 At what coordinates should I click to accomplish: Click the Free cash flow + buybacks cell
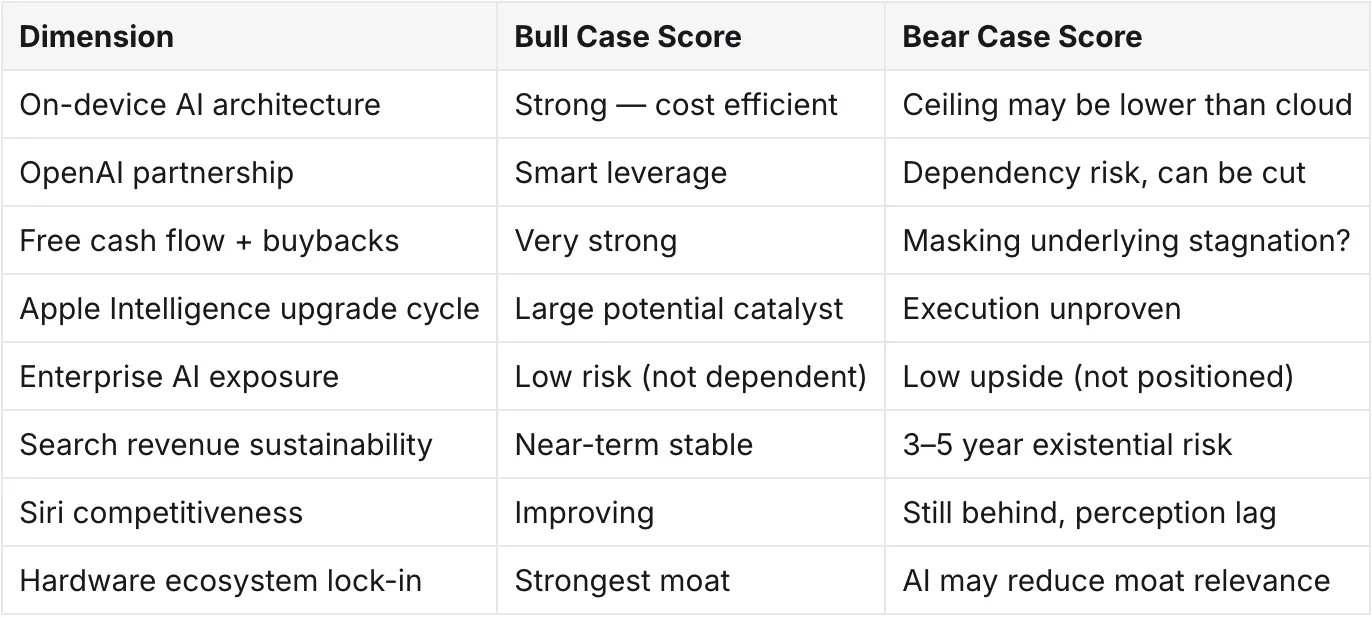[x=249, y=240]
